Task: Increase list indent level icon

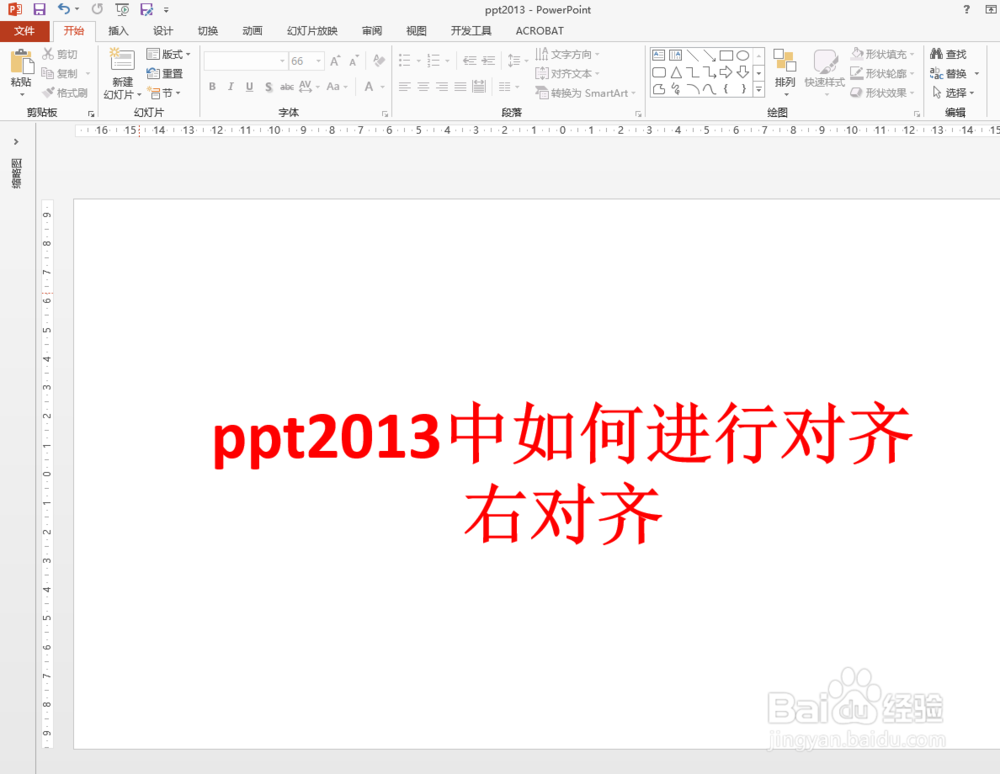Action: coord(489,61)
